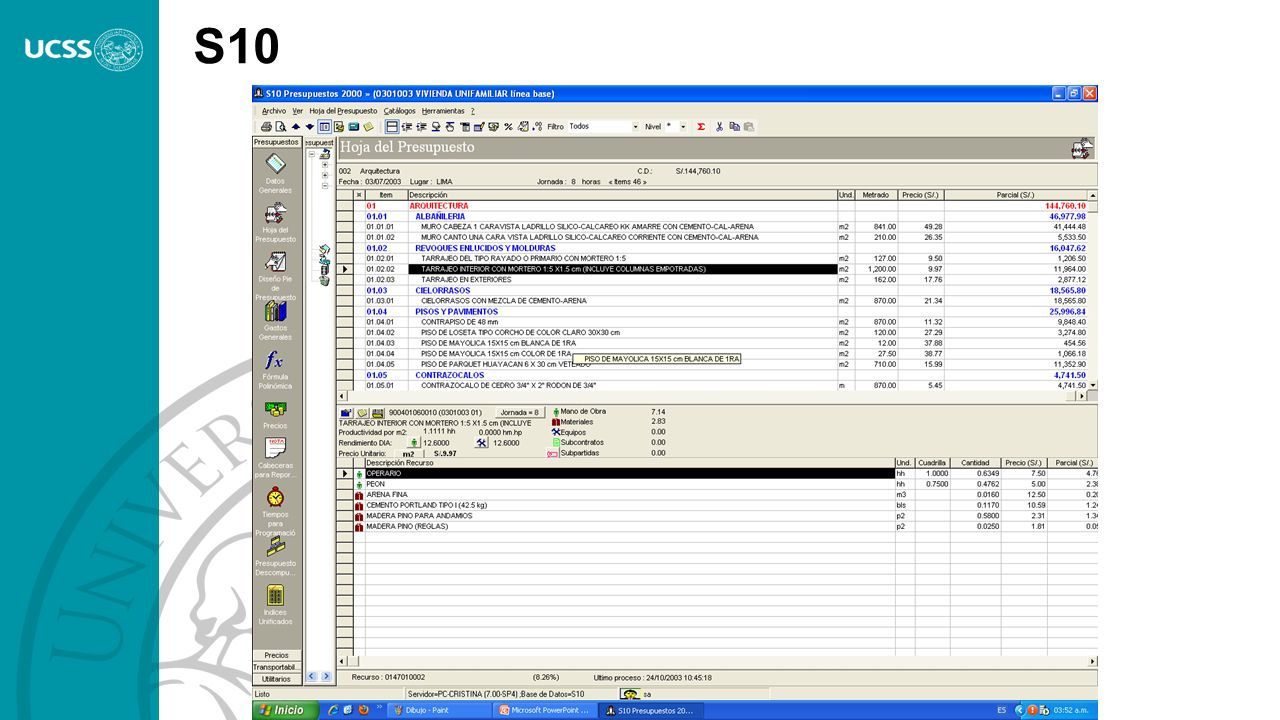Click the Transportabilidad sidebar button

276,667
